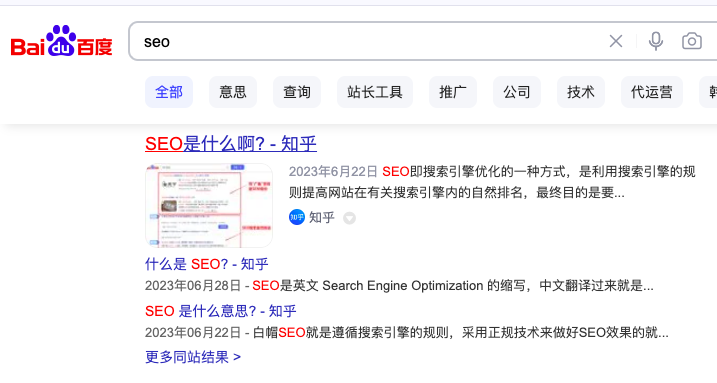The width and height of the screenshot is (717, 383).
Task: Click the 知乎 source avatar icon
Action: point(297,217)
